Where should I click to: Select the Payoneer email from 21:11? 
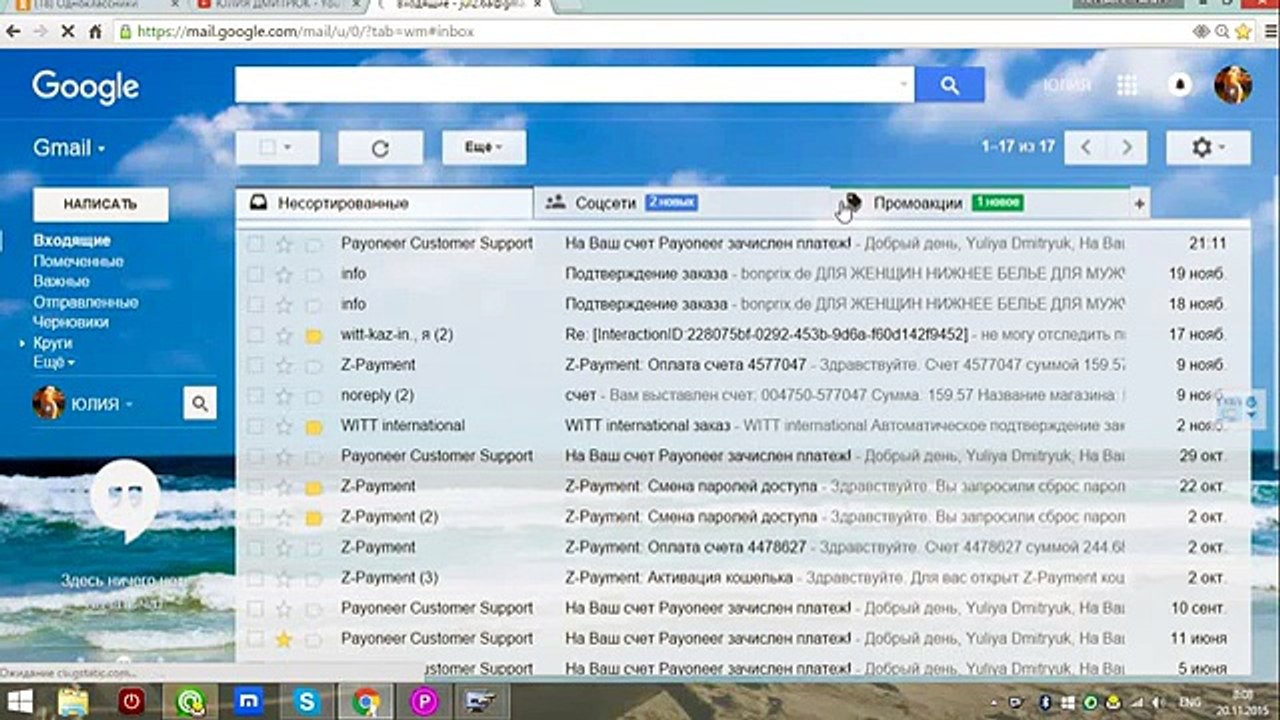(x=256, y=243)
